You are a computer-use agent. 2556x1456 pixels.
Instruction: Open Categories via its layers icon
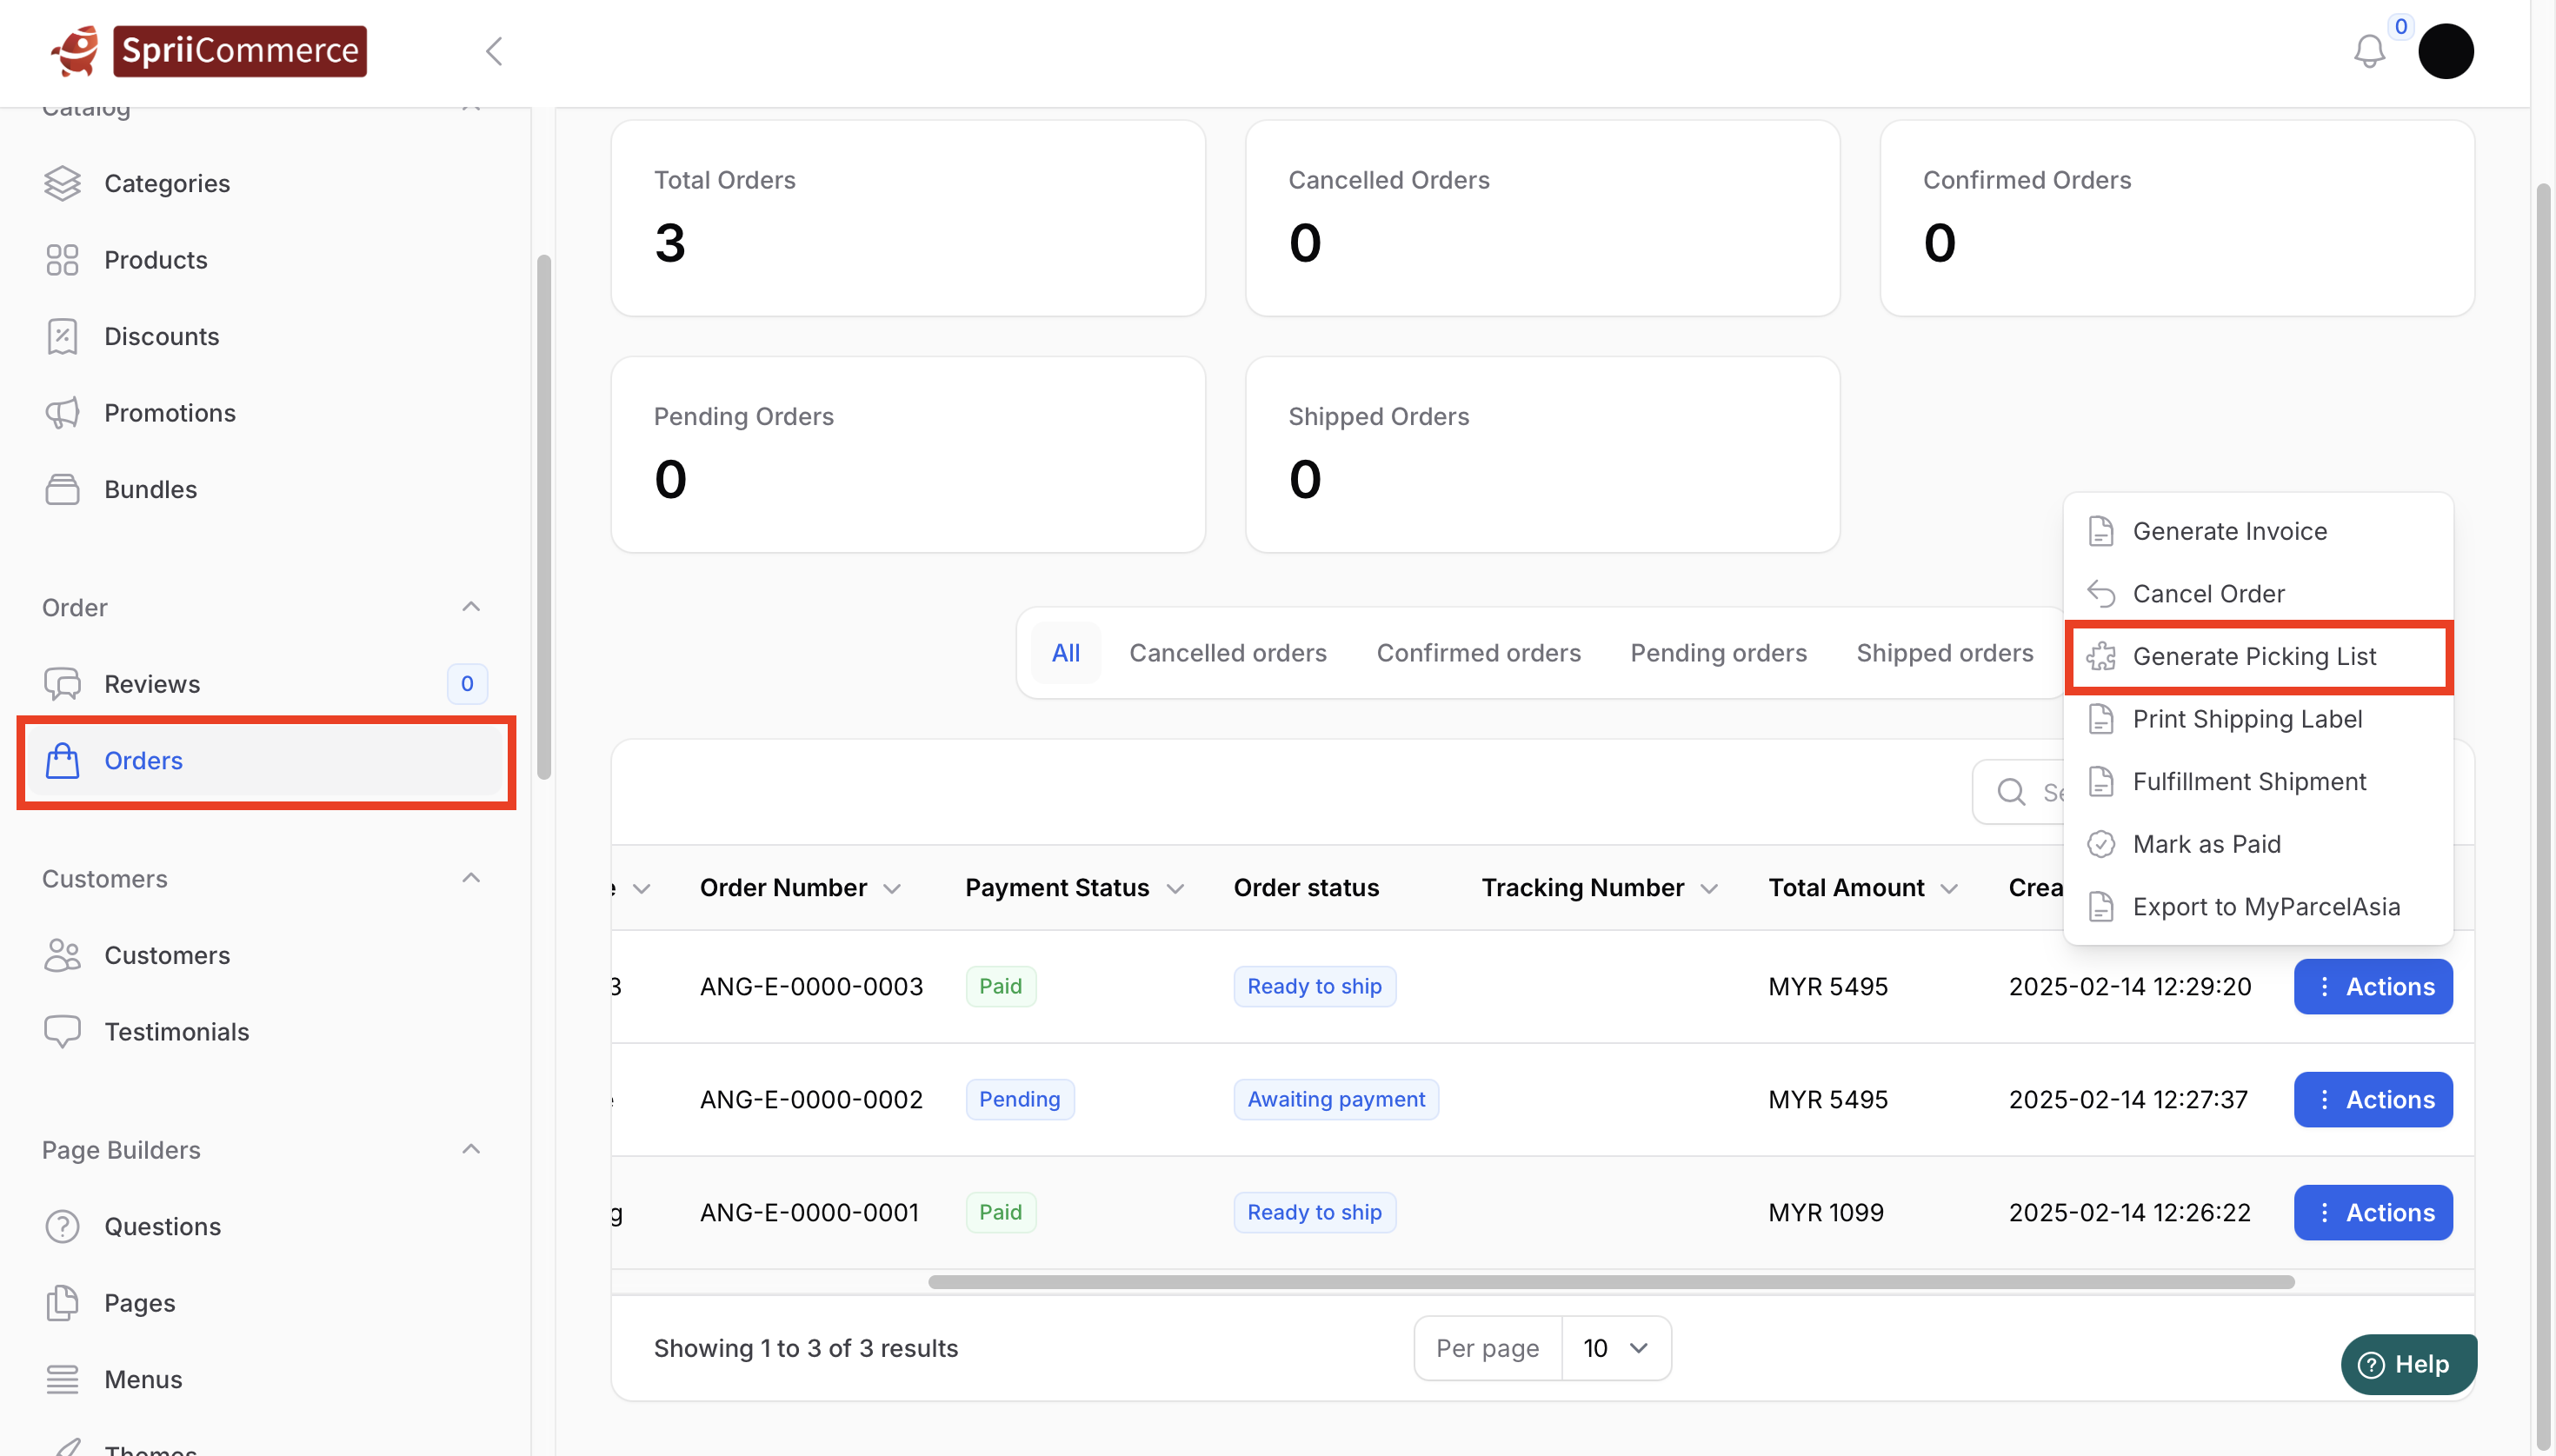[x=62, y=183]
